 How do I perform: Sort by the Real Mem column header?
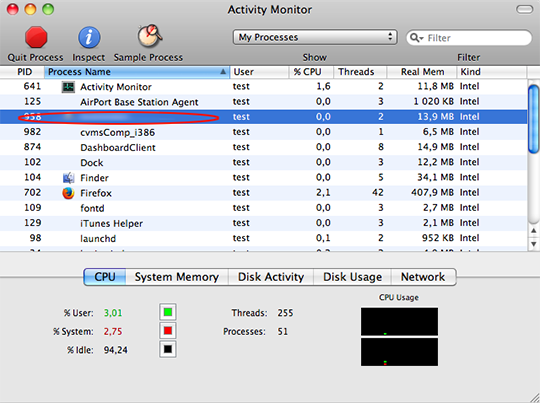click(x=422, y=72)
